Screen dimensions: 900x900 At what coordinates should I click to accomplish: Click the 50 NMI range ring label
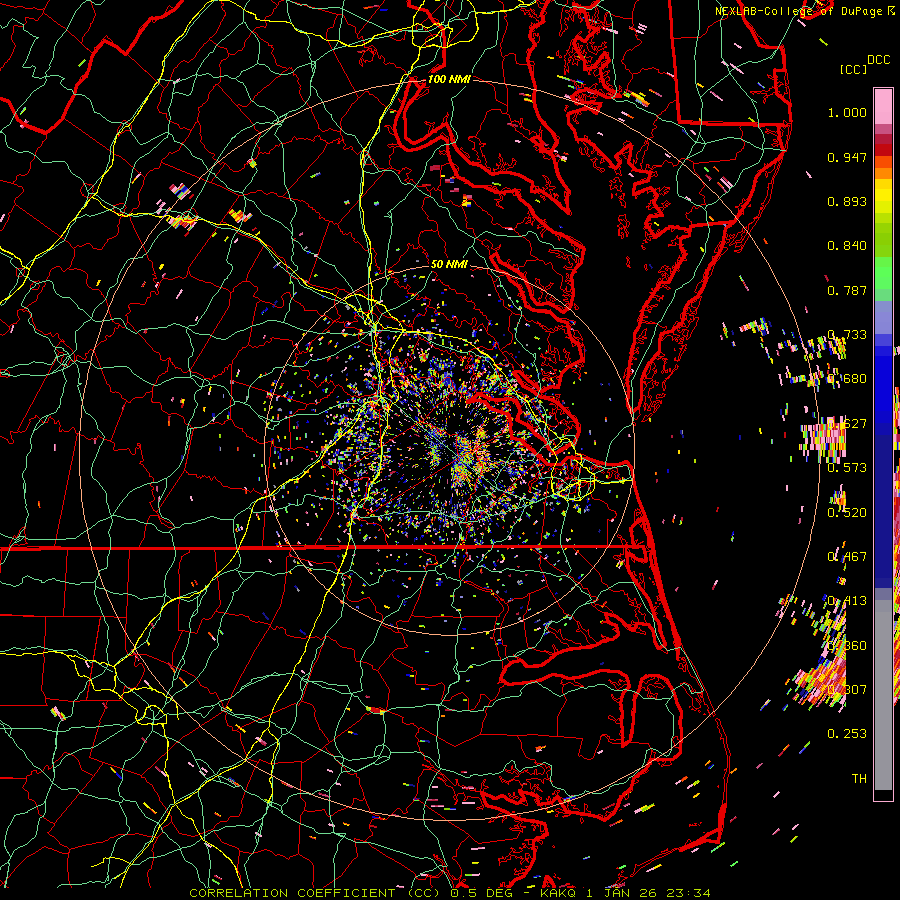[x=449, y=264]
